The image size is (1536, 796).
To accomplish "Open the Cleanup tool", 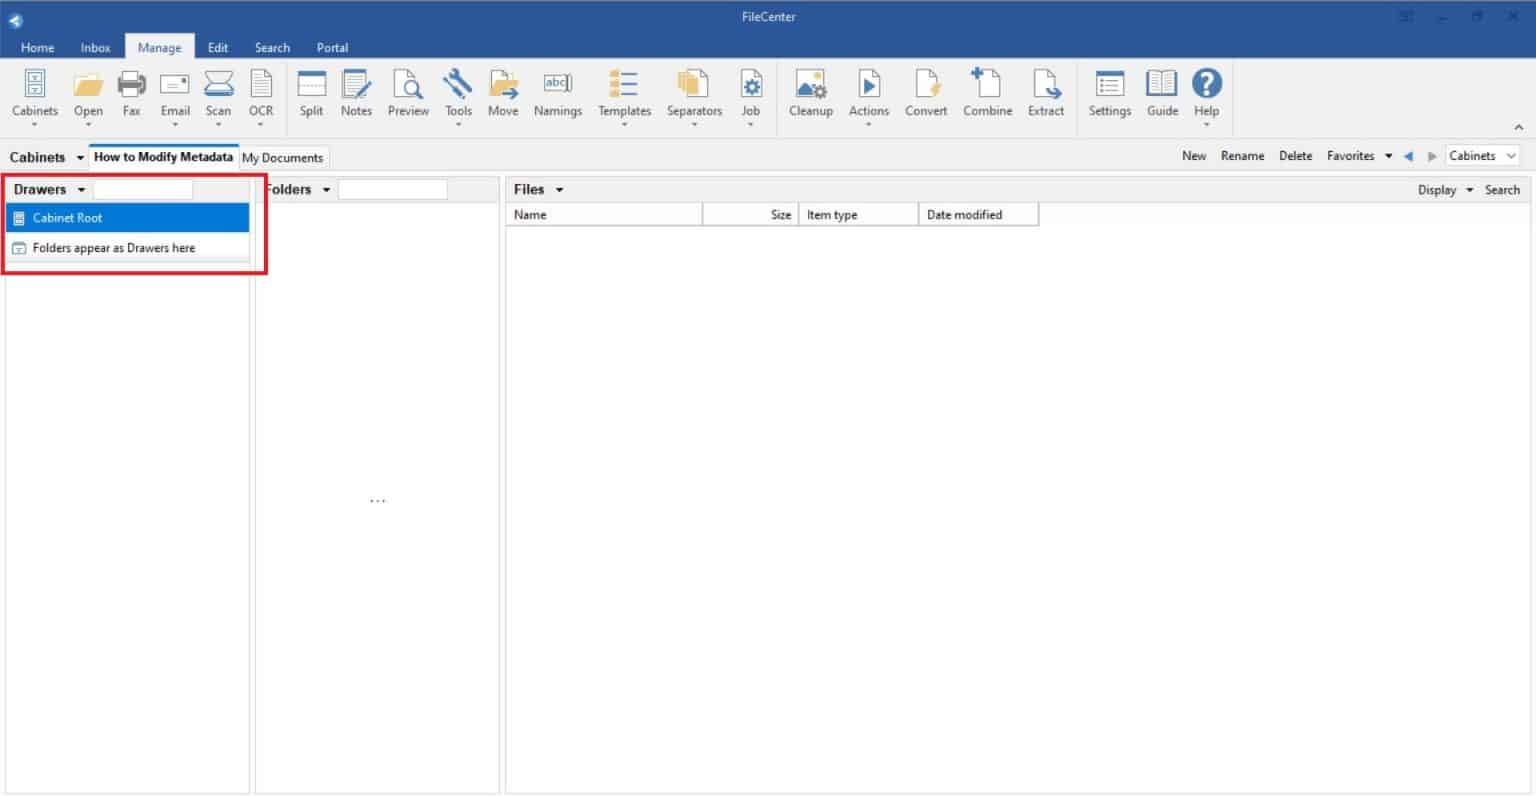I will click(810, 95).
